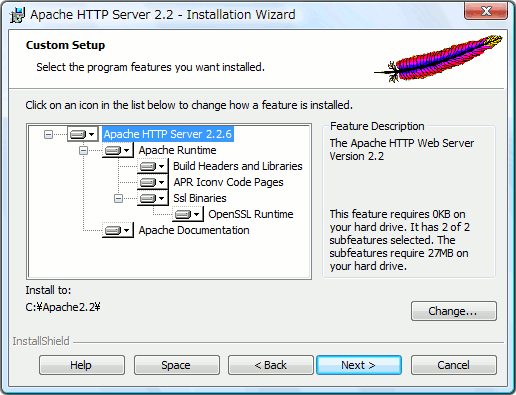Go to the previous step with < Back
Image resolution: width=516 pixels, height=395 pixels.
pyautogui.click(x=271, y=365)
